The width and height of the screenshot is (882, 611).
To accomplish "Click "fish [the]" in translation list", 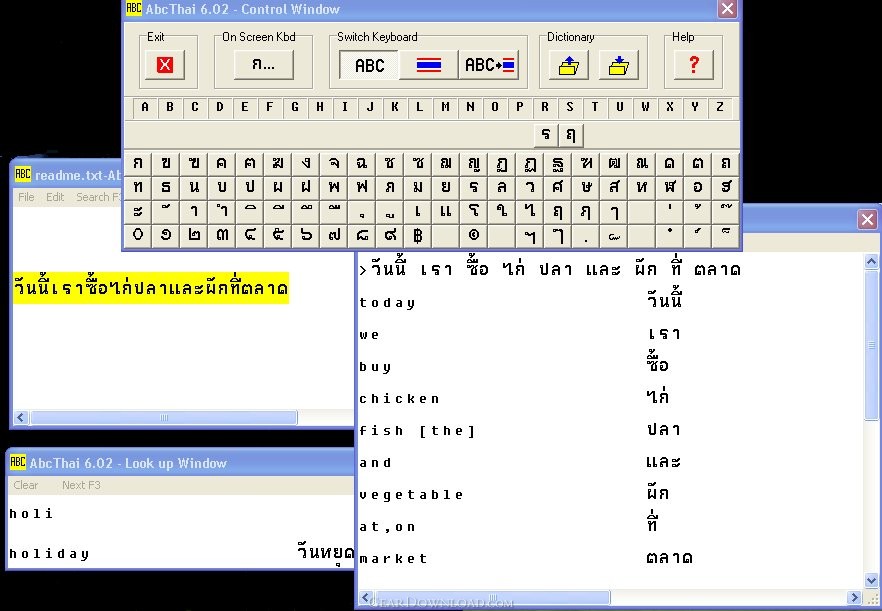I will click(x=417, y=431).
